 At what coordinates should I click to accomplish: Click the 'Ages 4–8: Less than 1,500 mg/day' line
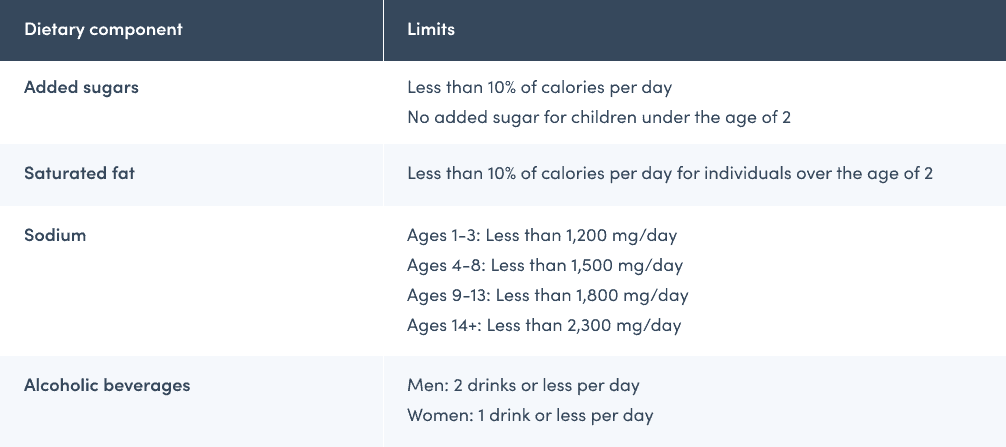pos(545,266)
